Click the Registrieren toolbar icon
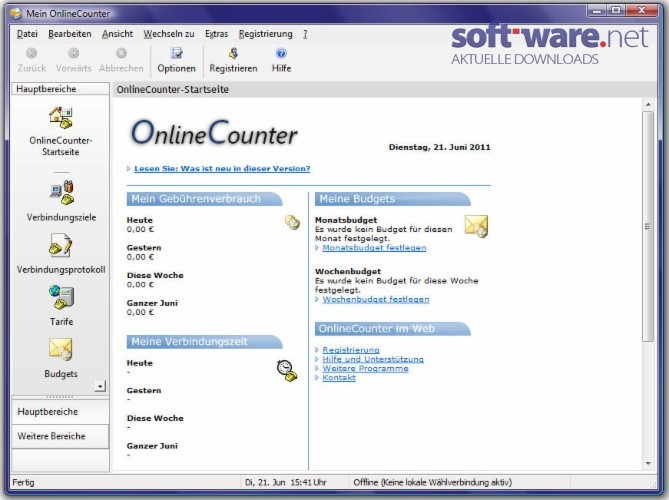The width and height of the screenshot is (669, 500). (233, 53)
